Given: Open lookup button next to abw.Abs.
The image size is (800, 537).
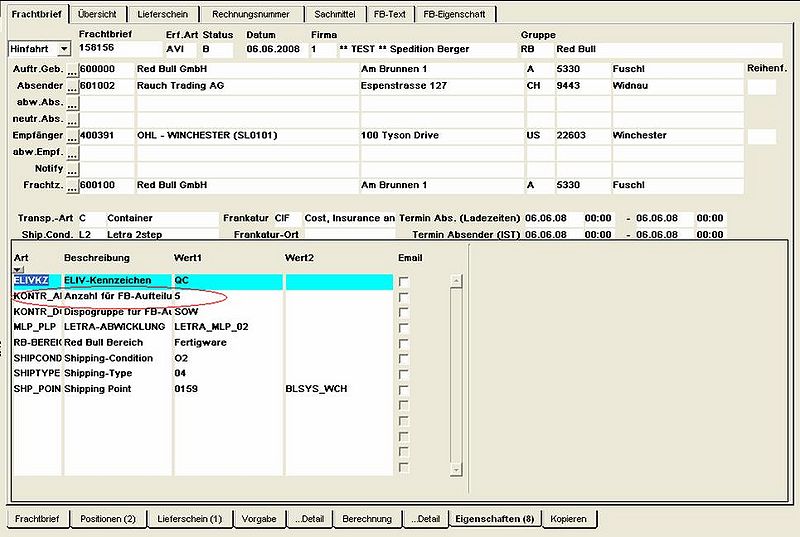Looking at the screenshot, I should click(72, 104).
